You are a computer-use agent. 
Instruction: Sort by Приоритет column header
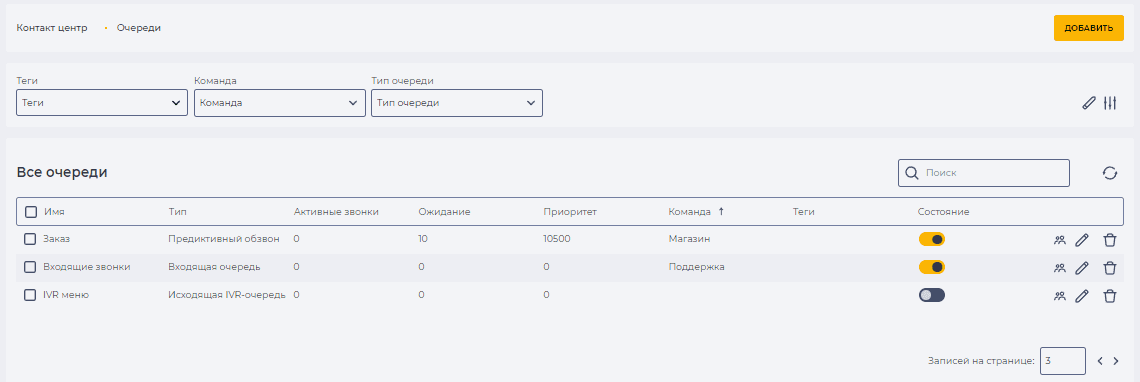coord(569,212)
